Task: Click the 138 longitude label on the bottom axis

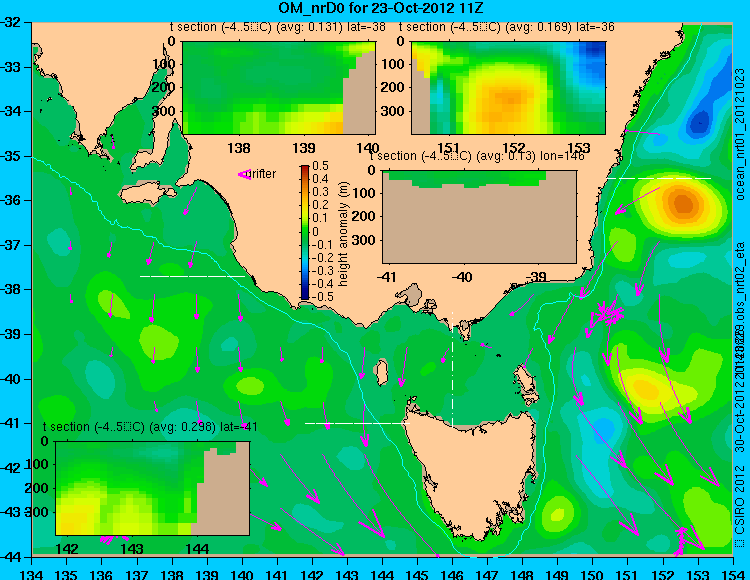Action: coord(172,574)
